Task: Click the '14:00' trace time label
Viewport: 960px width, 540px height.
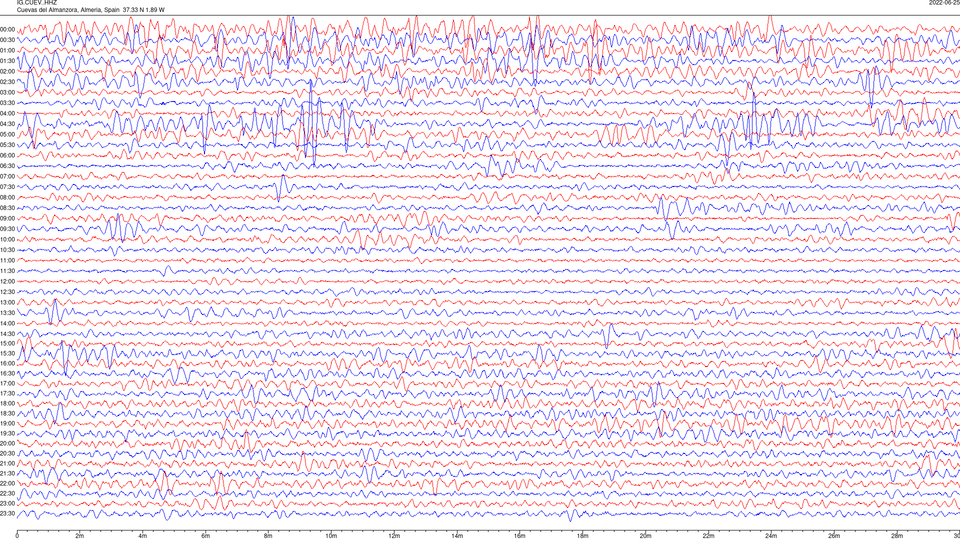Action: coord(7,323)
